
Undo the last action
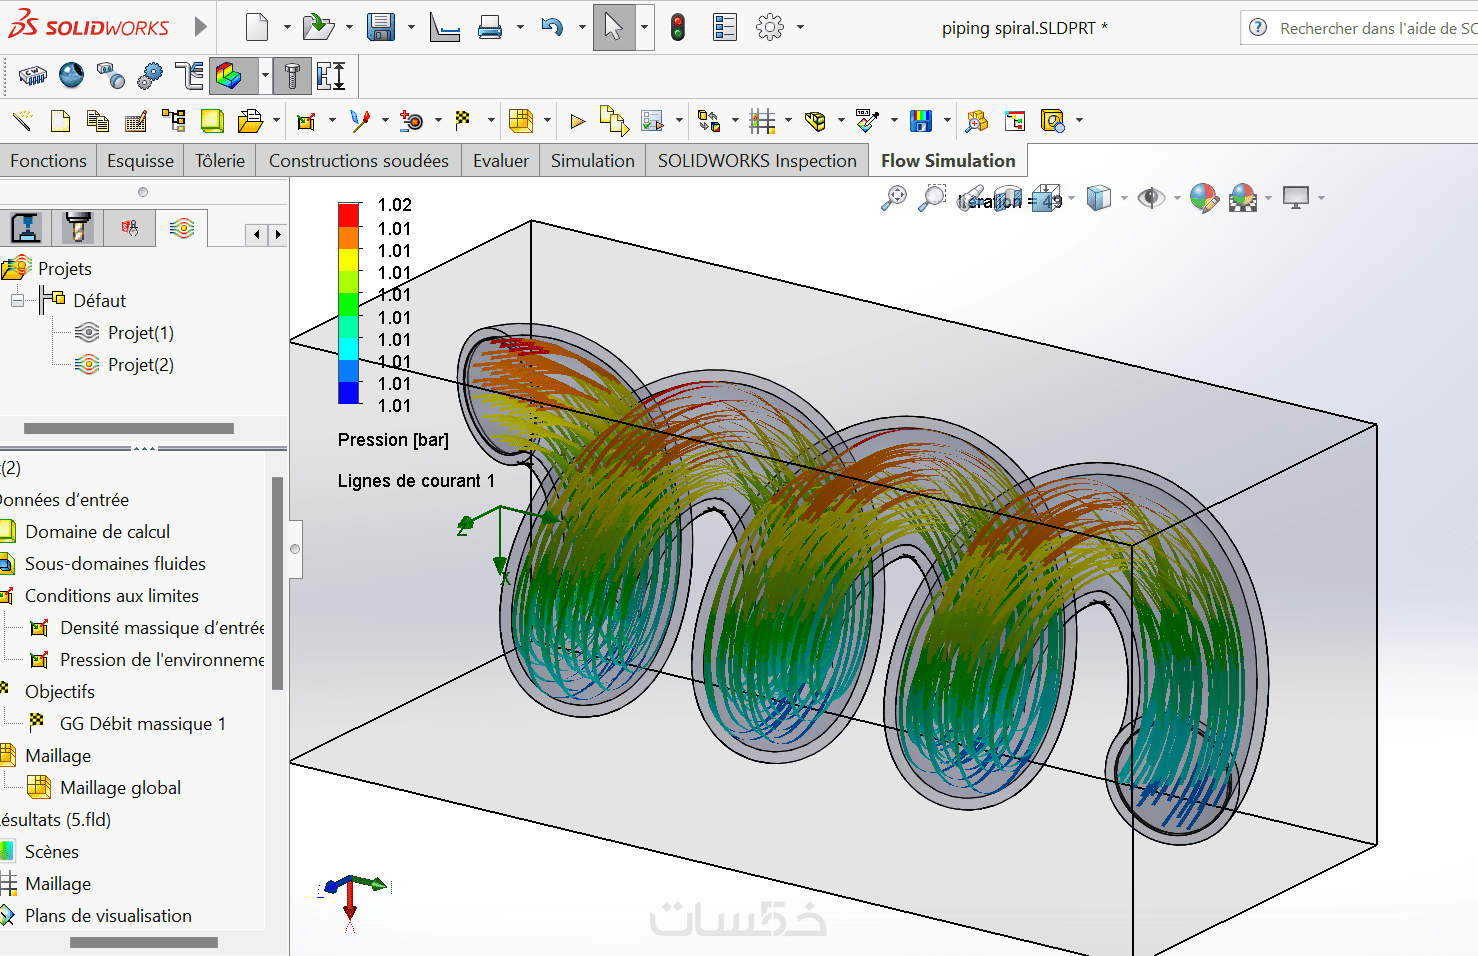pos(552,27)
